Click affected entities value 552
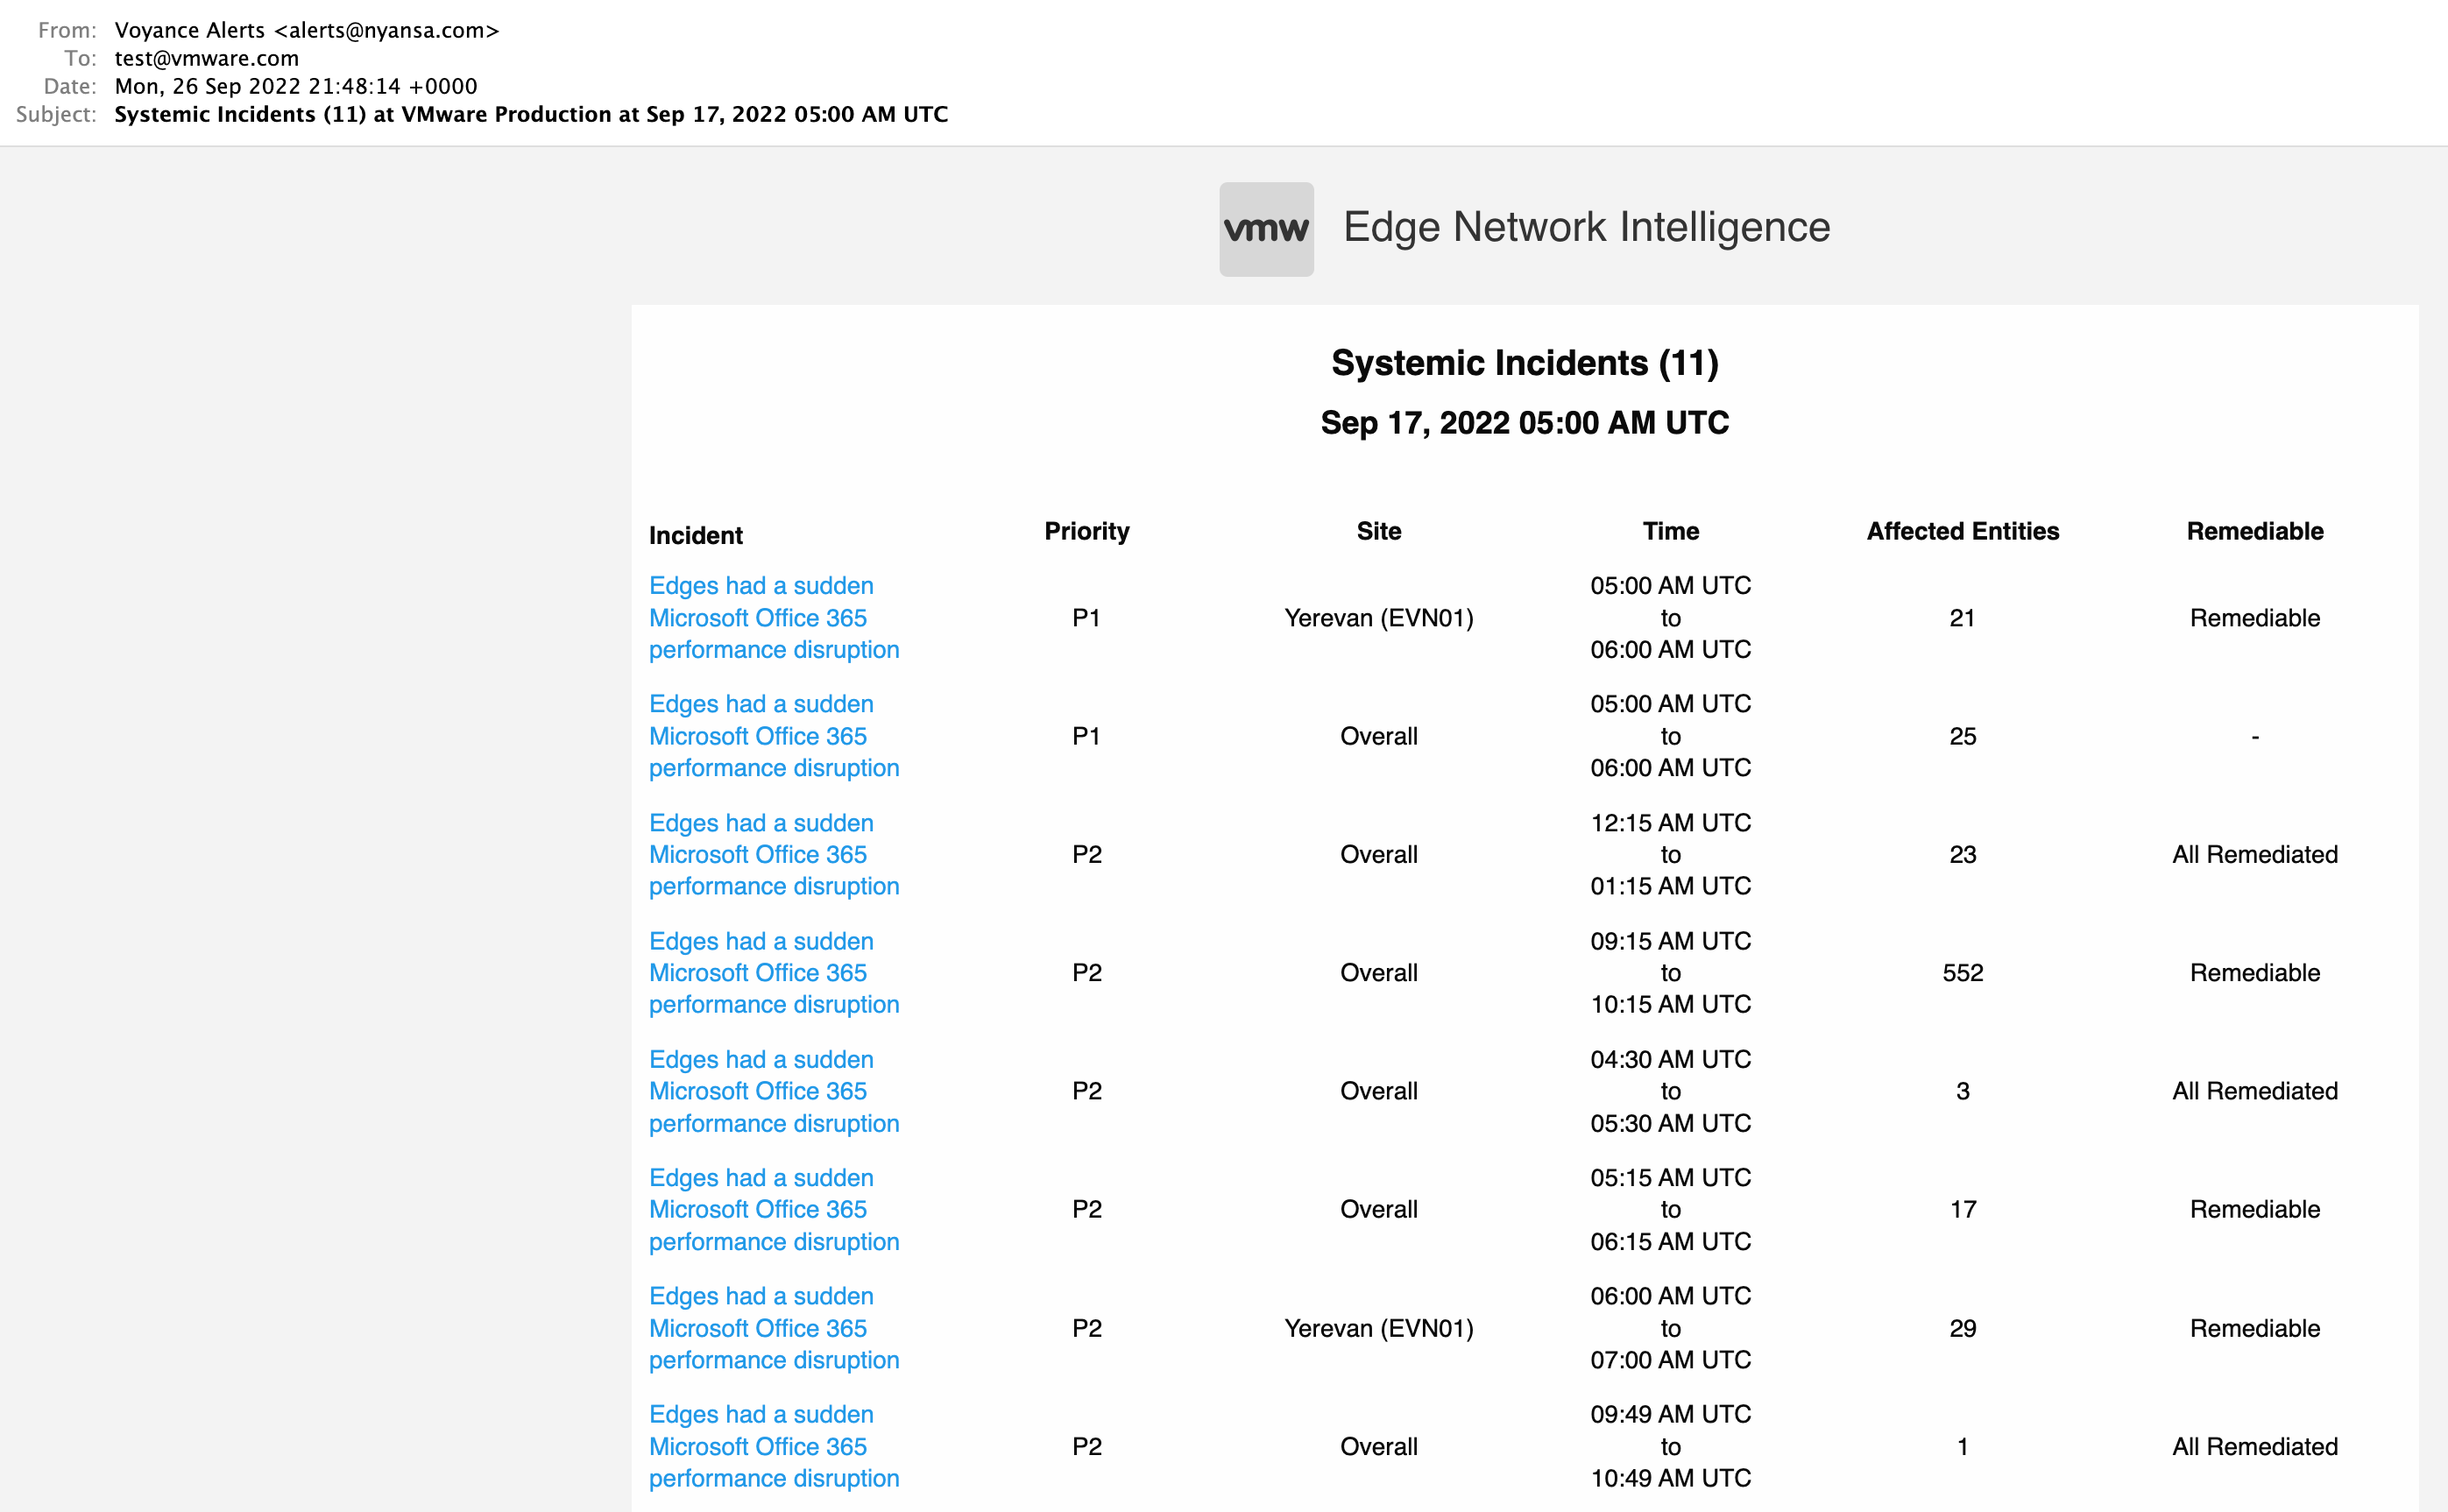Image resolution: width=2448 pixels, height=1512 pixels. coord(1963,973)
